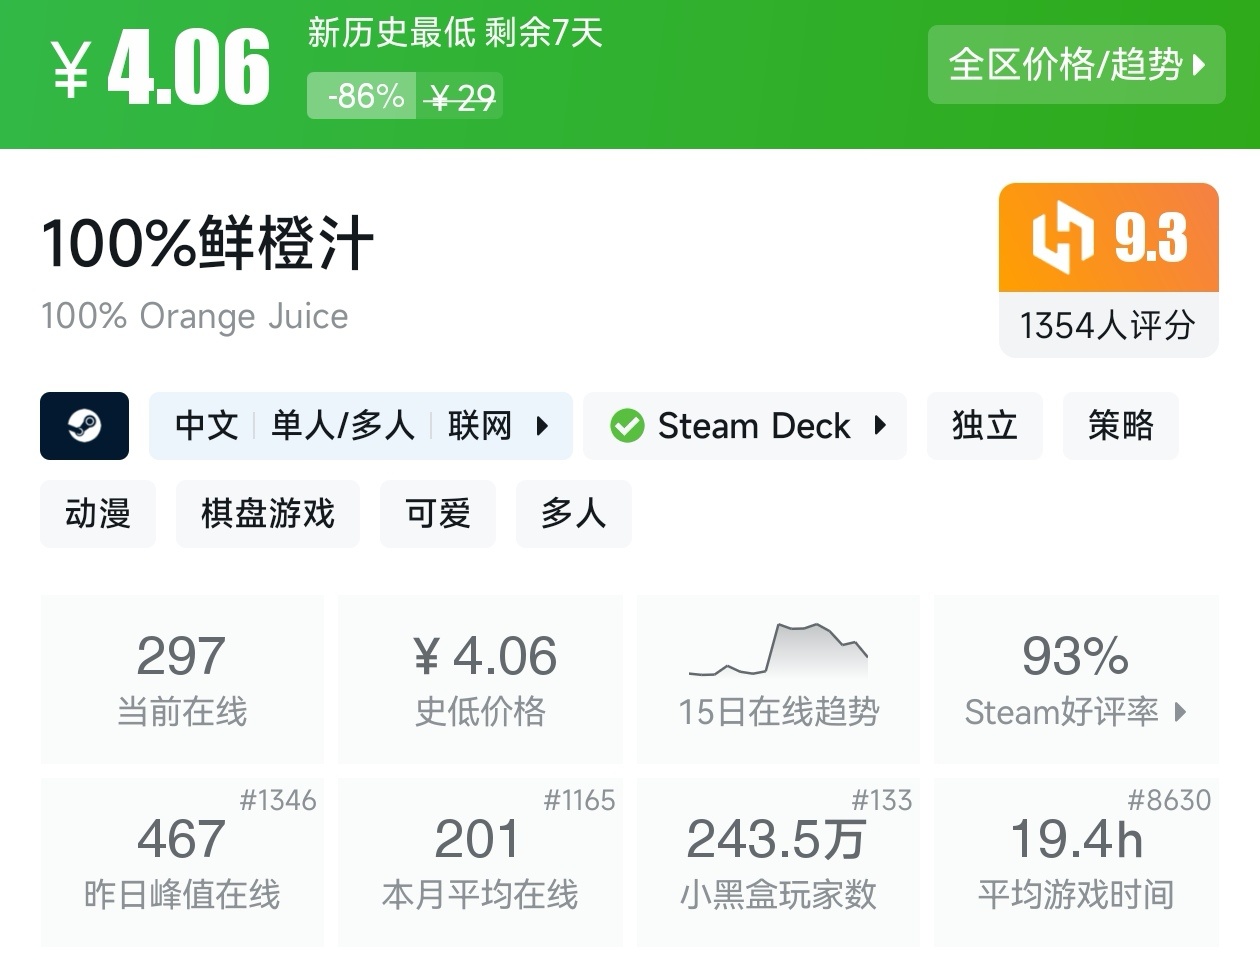The image size is (1260, 964).
Task: Click the current price ¥4.06 in banner
Action: 161,67
